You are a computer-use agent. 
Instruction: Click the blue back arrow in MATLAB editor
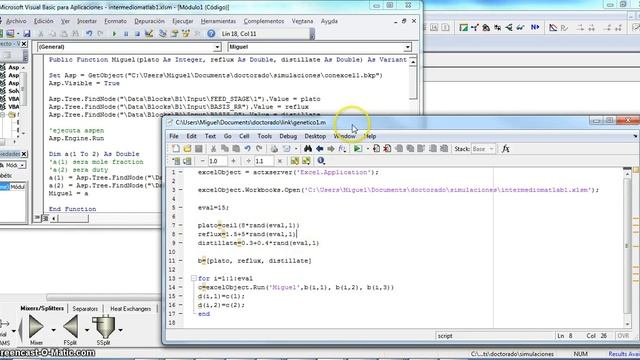(320, 149)
